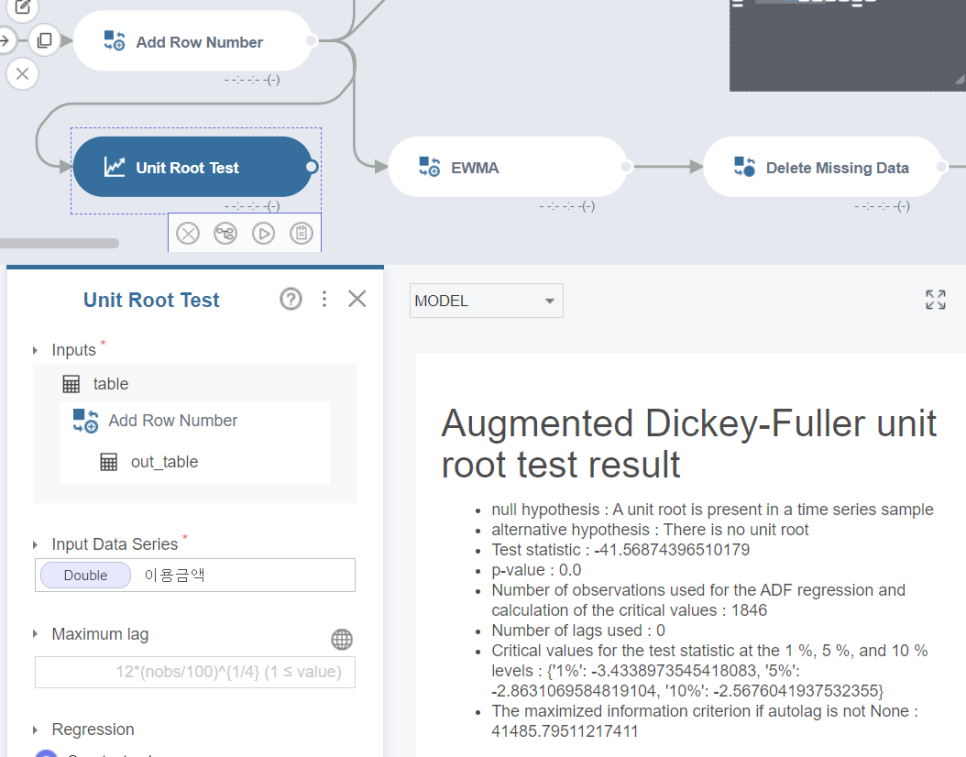Open the three-dot more menu in panel header
Screen dimensions: 966x757
[324, 299]
